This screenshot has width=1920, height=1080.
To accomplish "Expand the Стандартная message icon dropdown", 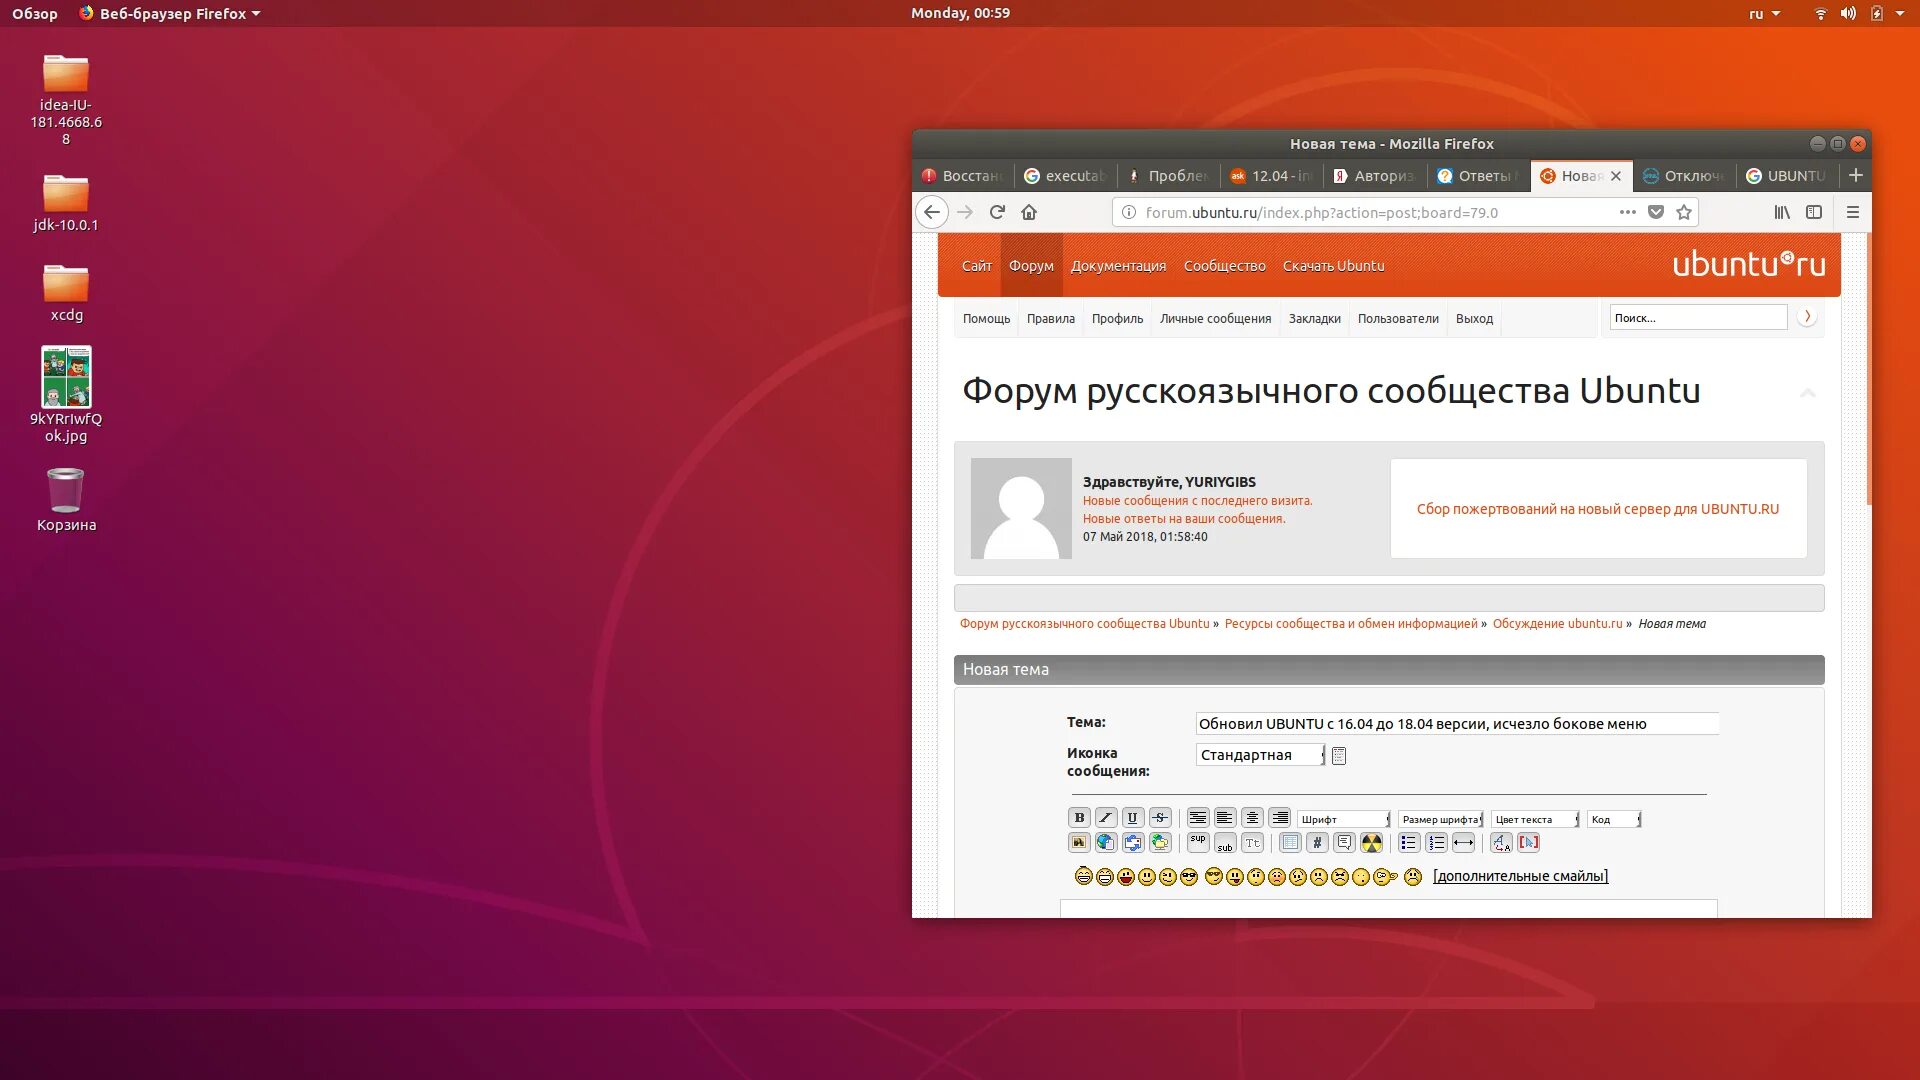I will pos(1260,755).
